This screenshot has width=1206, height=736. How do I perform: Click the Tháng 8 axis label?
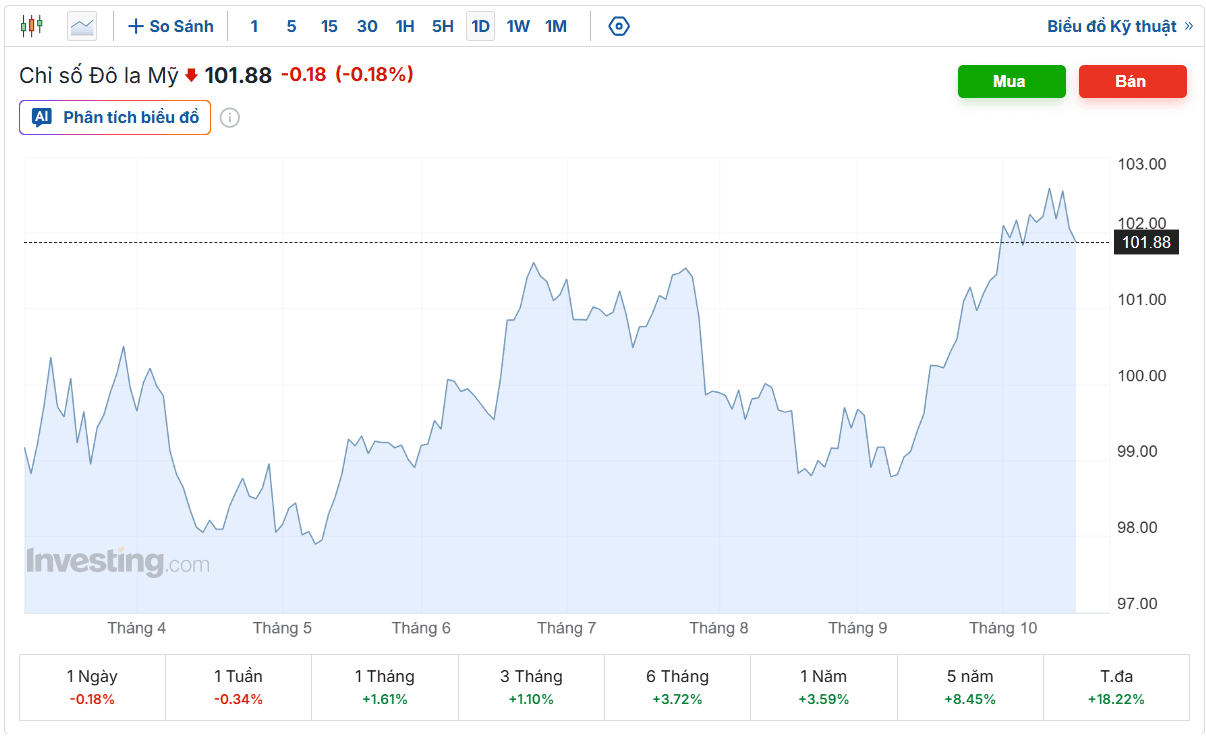718,628
